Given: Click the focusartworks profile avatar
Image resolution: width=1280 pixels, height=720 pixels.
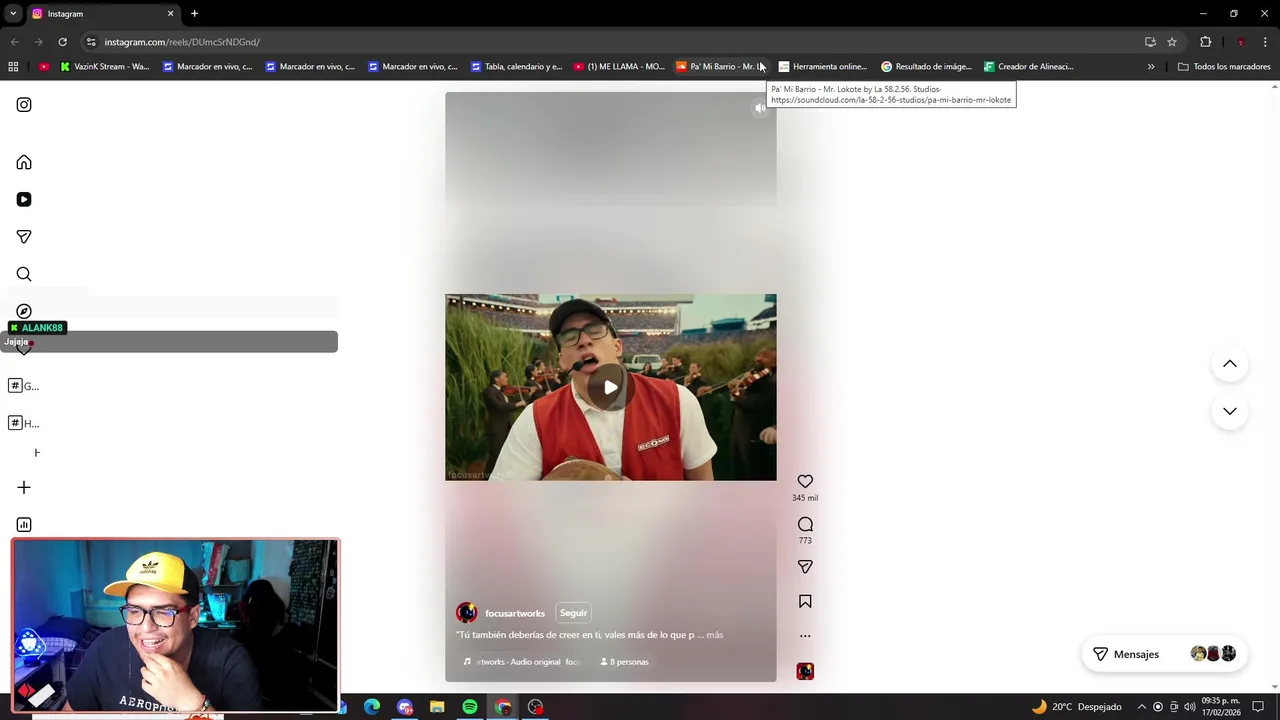Looking at the screenshot, I should click(467, 613).
